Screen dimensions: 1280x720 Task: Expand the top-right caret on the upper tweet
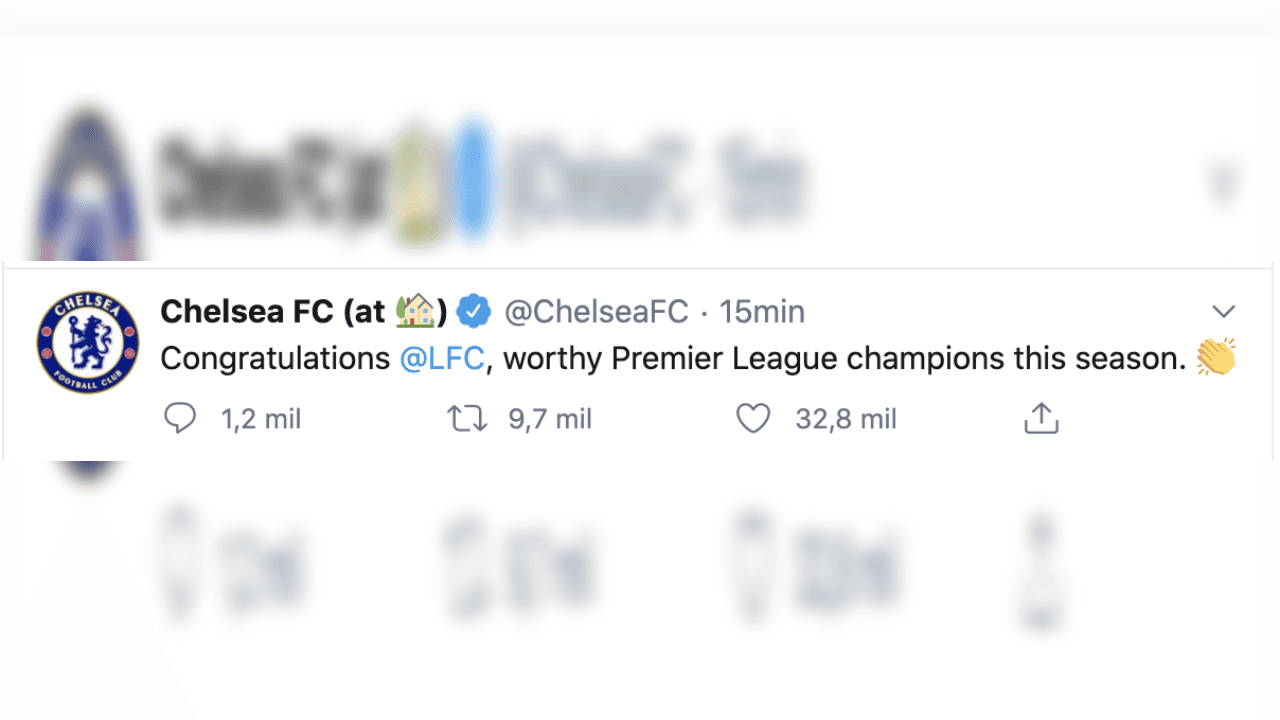[1224, 184]
